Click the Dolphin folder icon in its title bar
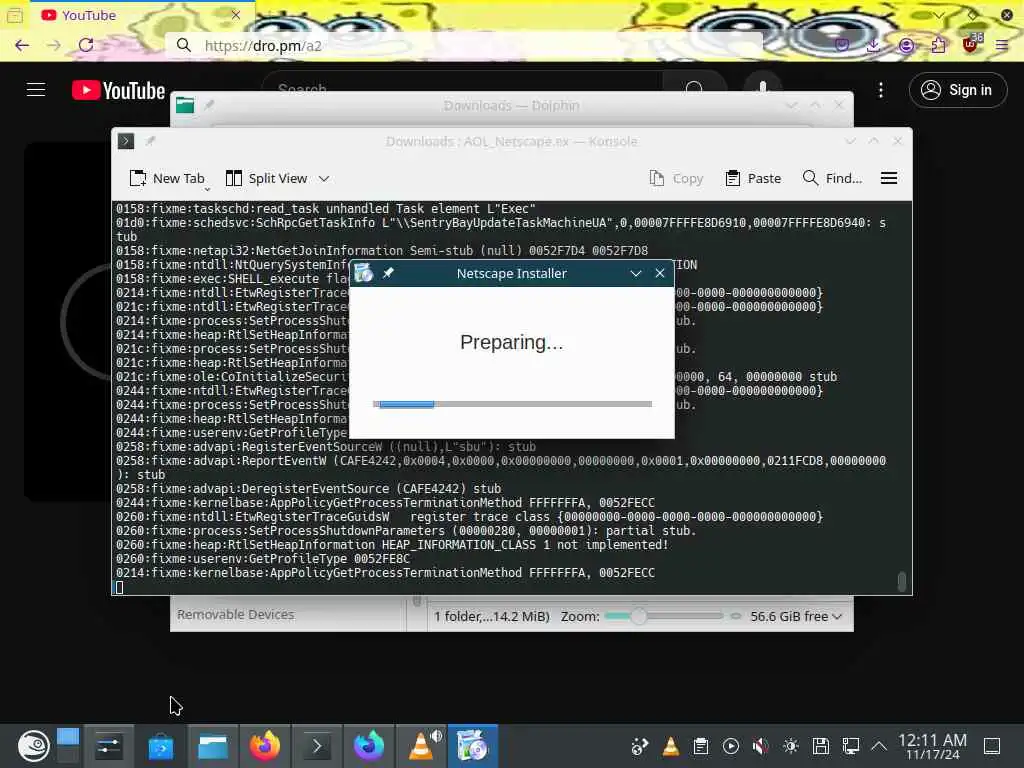Viewport: 1024px width, 768px height. 185,105
